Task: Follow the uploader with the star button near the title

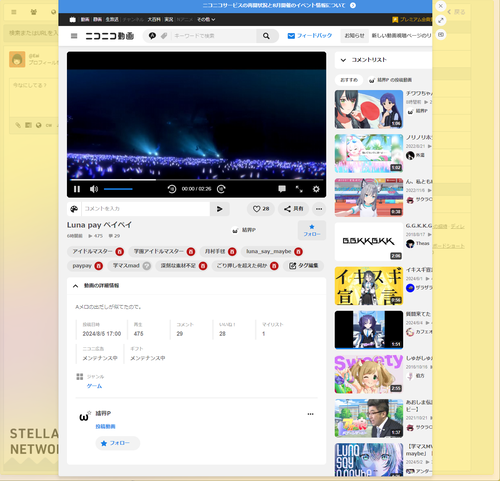Action: pos(312,230)
